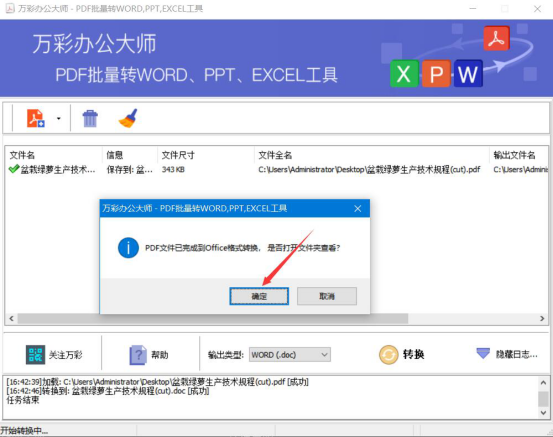Click the file list right scroll arrow
Screen dimensions: 553x437
click(542, 318)
